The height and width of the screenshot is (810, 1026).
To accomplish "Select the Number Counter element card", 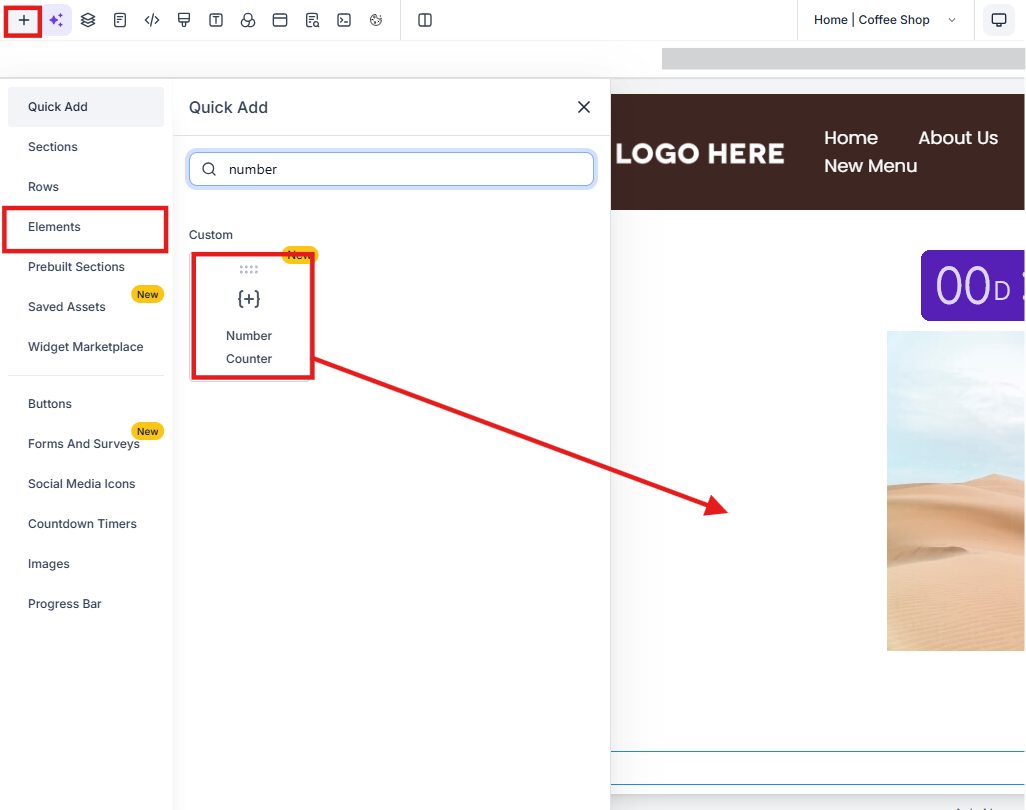I will pos(249,316).
